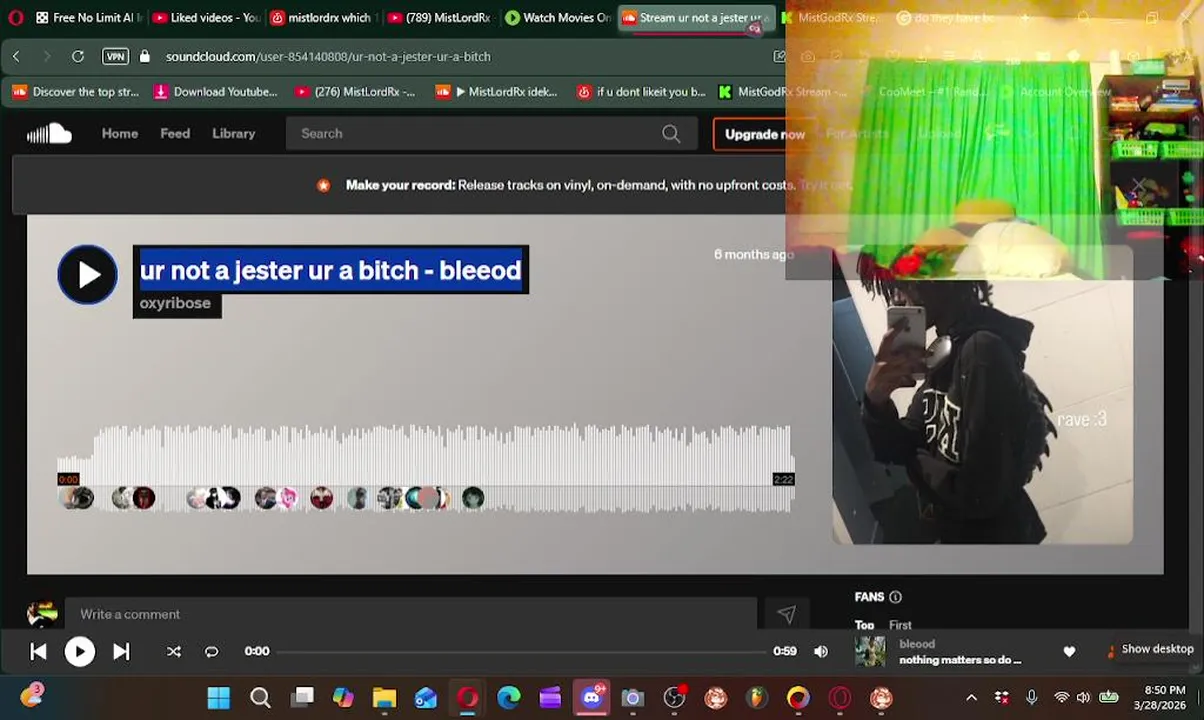Click the bleood artist name in player
The width and height of the screenshot is (1204, 720).
(917, 644)
